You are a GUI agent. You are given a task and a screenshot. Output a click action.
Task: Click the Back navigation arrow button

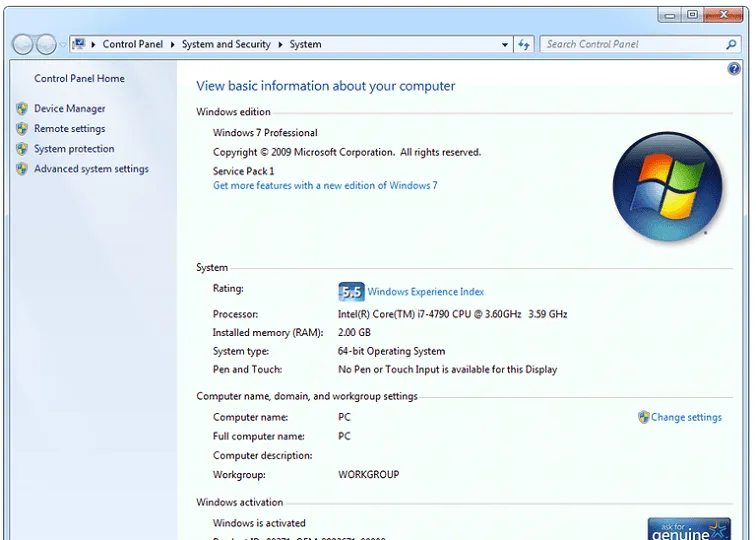click(23, 45)
